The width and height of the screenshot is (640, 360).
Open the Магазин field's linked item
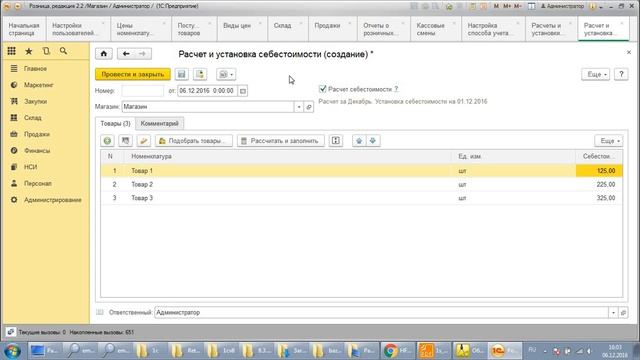[309, 107]
